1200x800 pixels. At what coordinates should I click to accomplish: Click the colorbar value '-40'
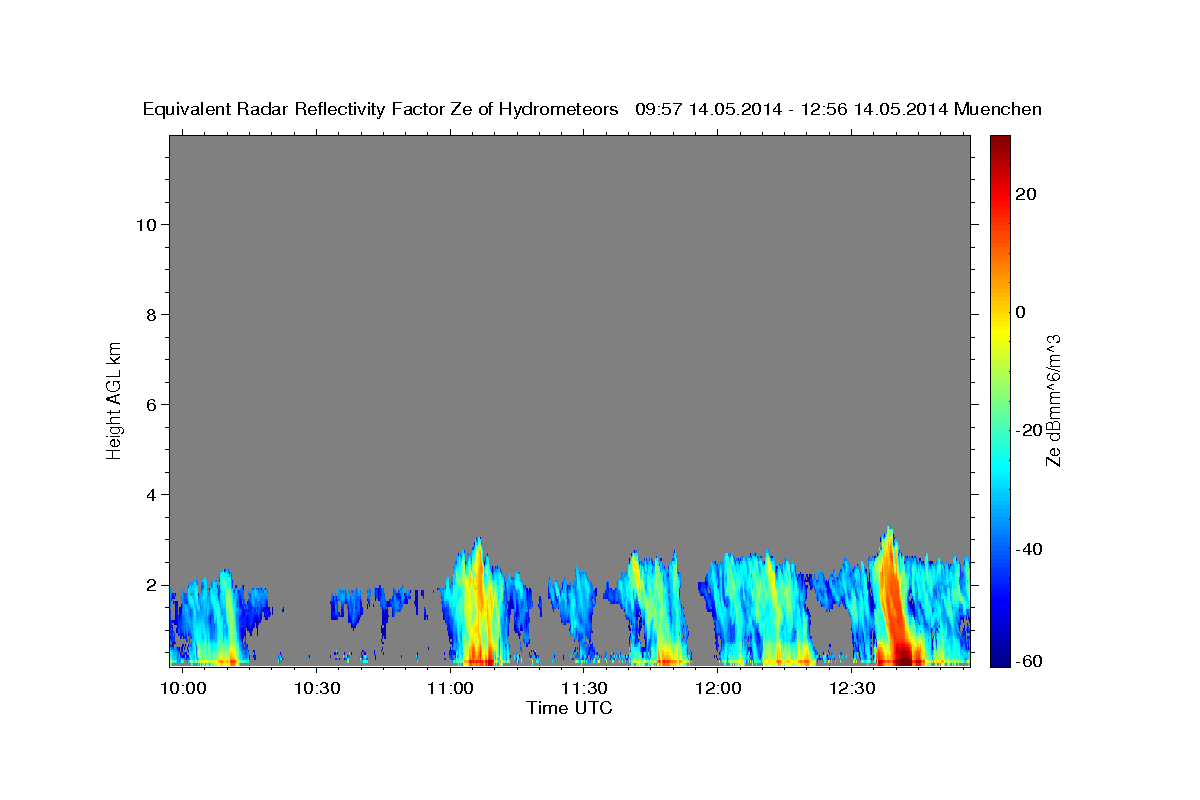pyautogui.click(x=1029, y=549)
